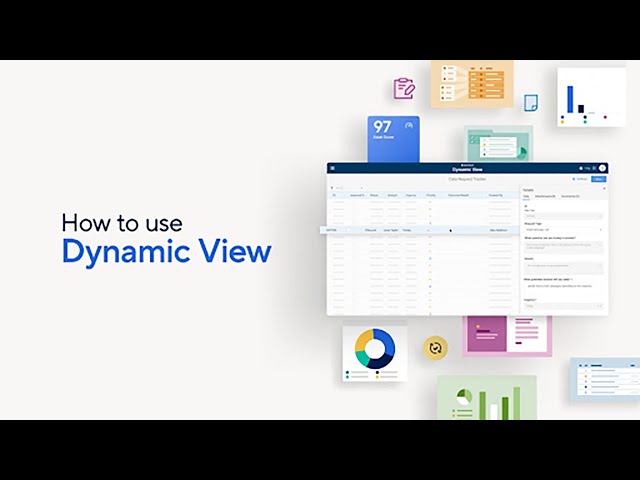640x480 pixels.
Task: Open the blue 97 score card
Action: [393, 139]
